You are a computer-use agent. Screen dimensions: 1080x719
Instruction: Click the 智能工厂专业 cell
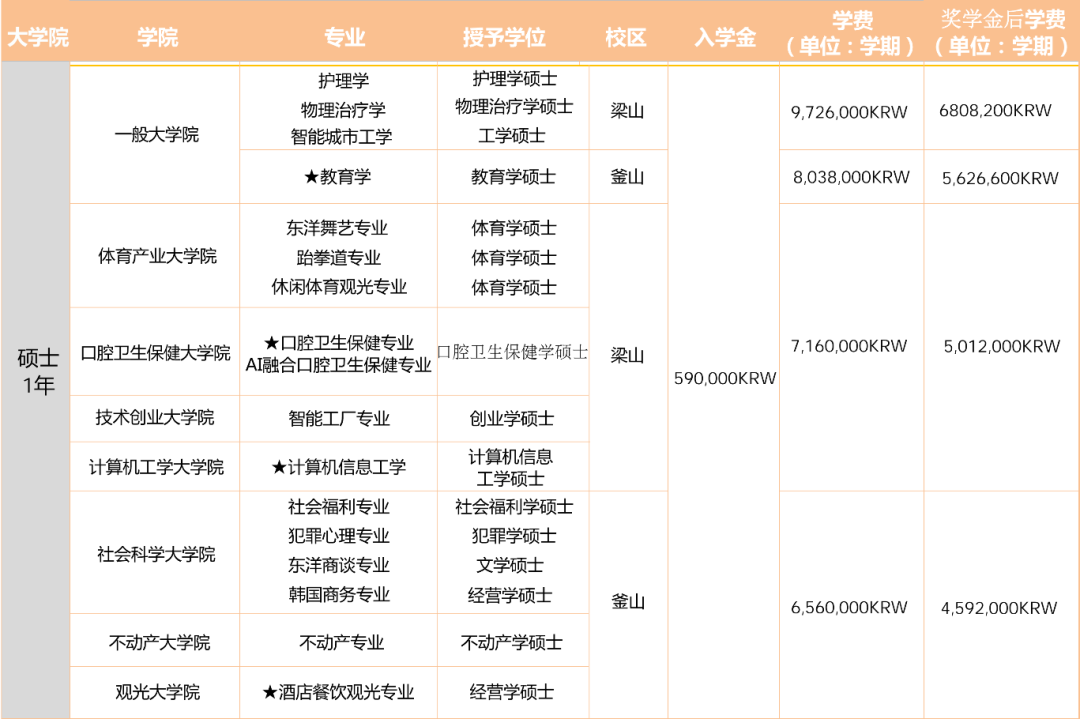tap(337, 418)
